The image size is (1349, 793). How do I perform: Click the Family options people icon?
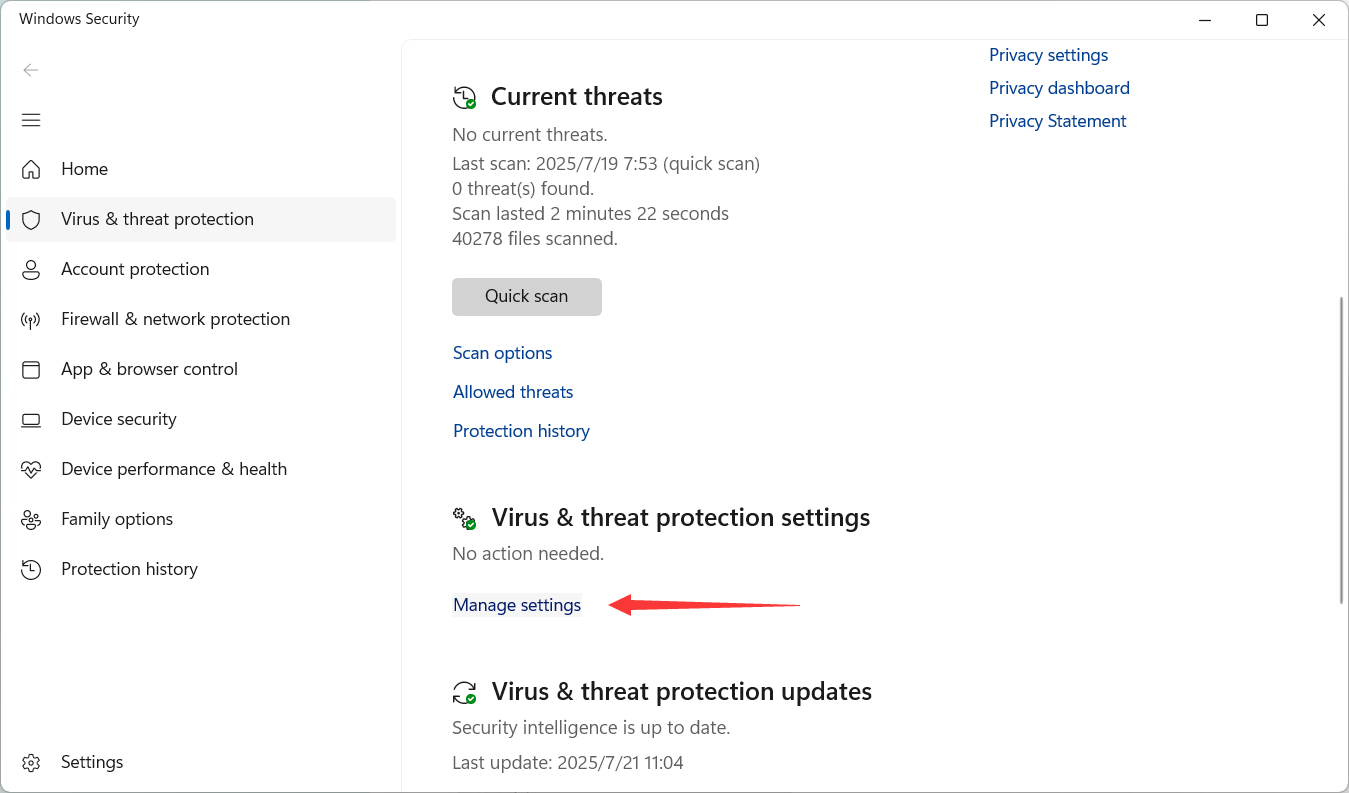point(31,519)
